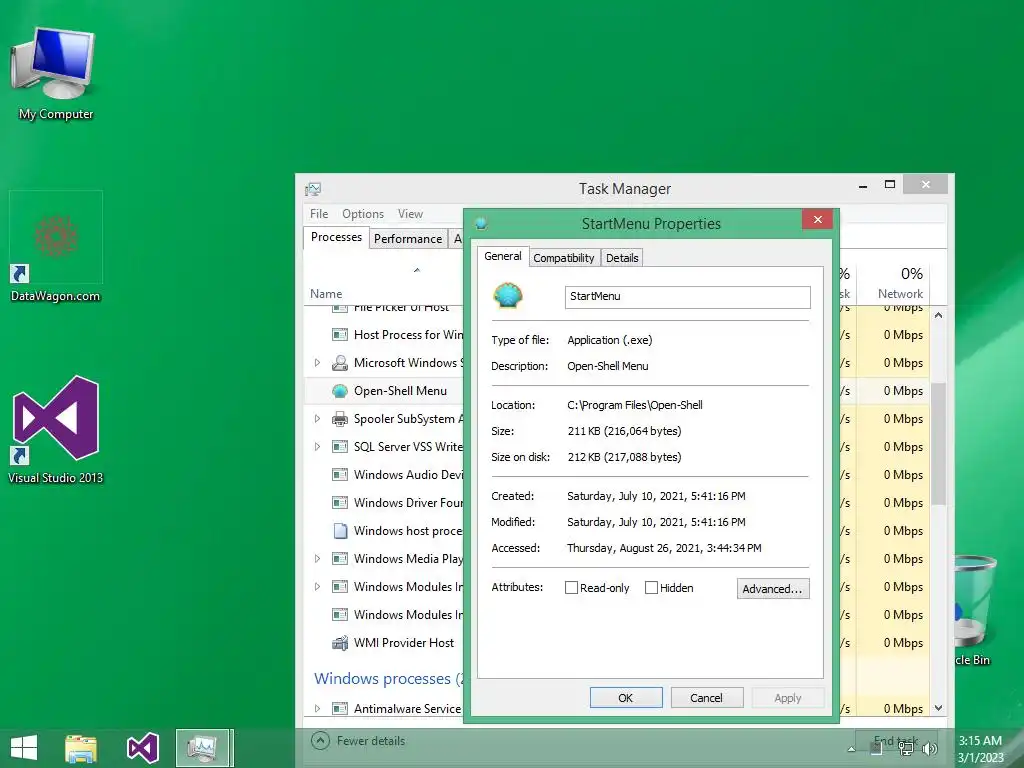
Task: Sort processes by the Name column
Action: tap(326, 294)
